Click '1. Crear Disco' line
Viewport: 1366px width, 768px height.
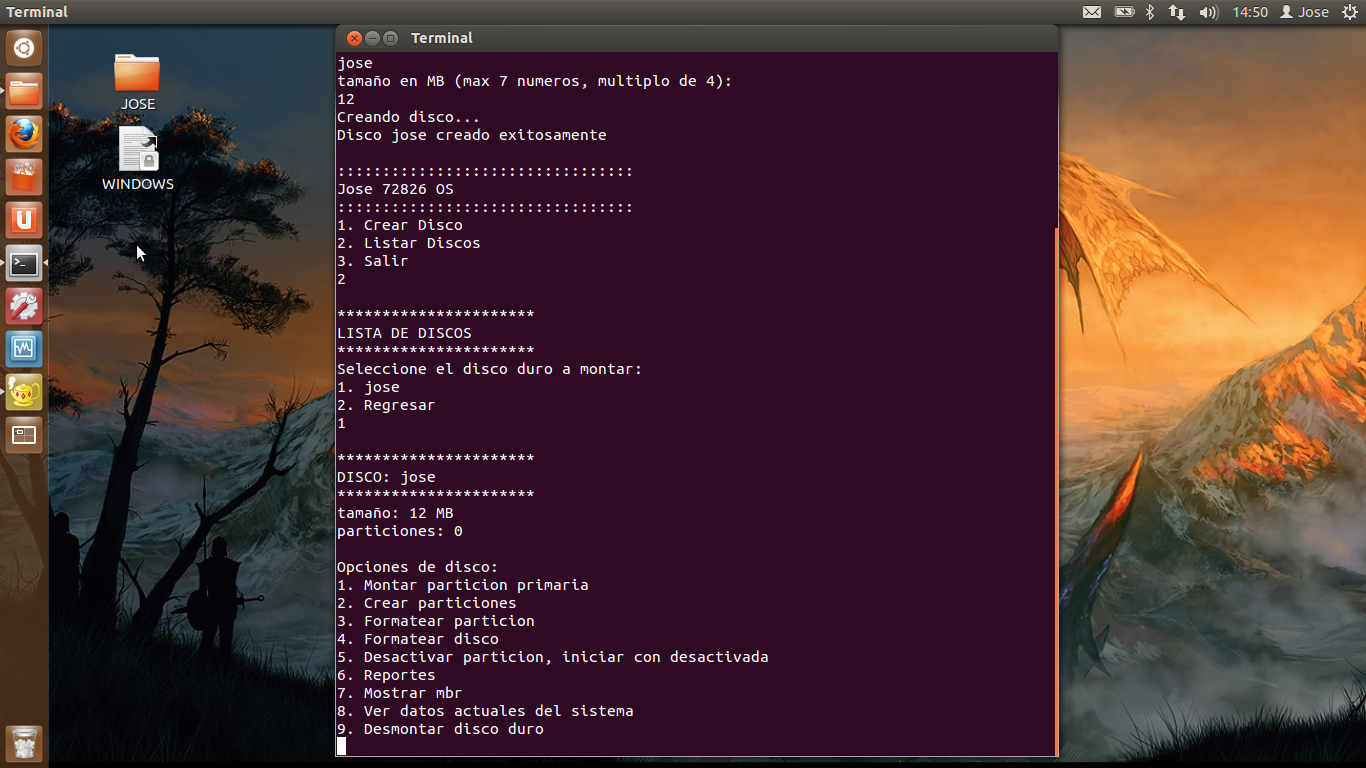coord(399,225)
